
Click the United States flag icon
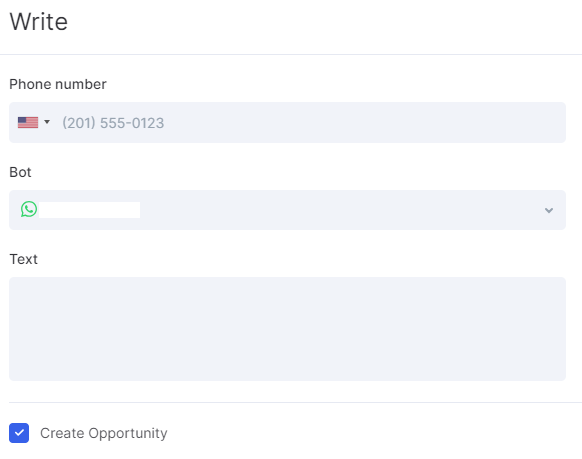click(x=28, y=122)
